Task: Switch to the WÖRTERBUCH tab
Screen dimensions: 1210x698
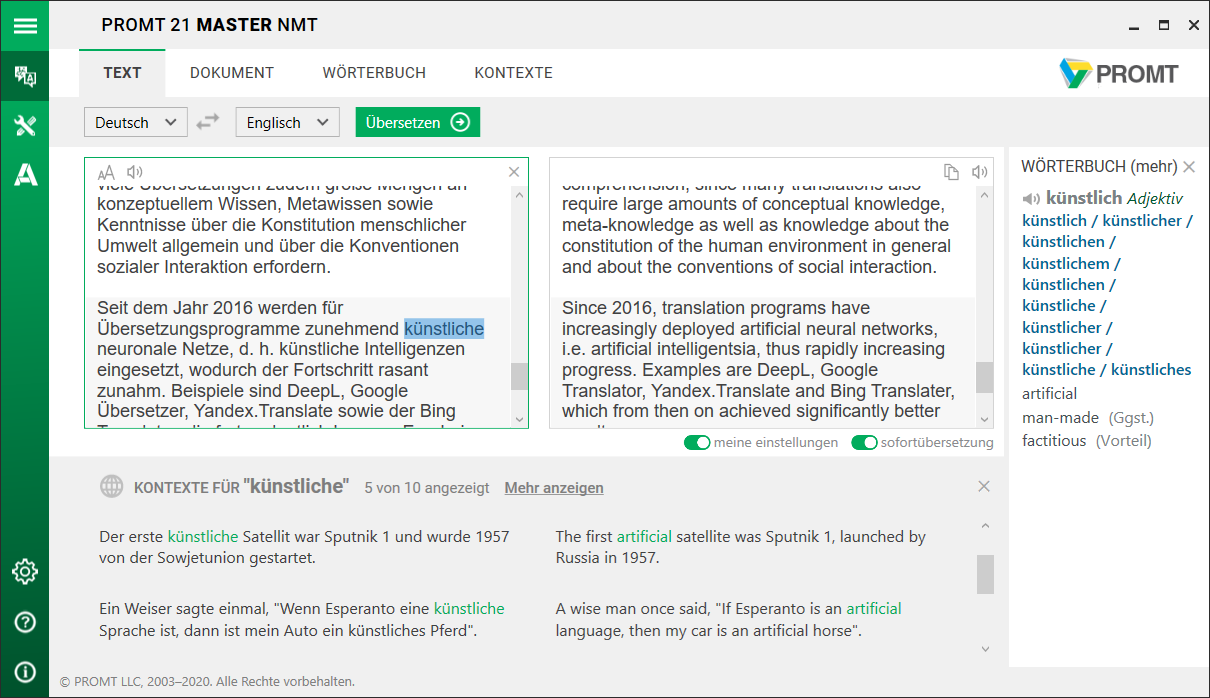Action: click(x=374, y=73)
